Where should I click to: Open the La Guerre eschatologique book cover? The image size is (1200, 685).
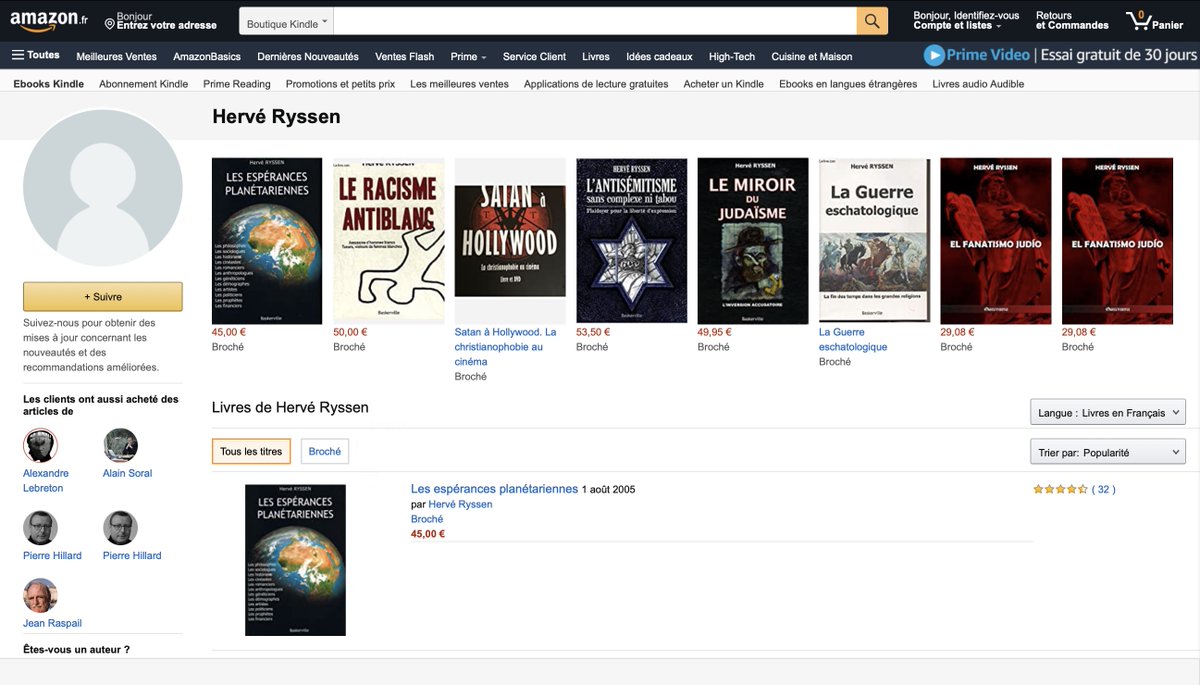click(874, 241)
